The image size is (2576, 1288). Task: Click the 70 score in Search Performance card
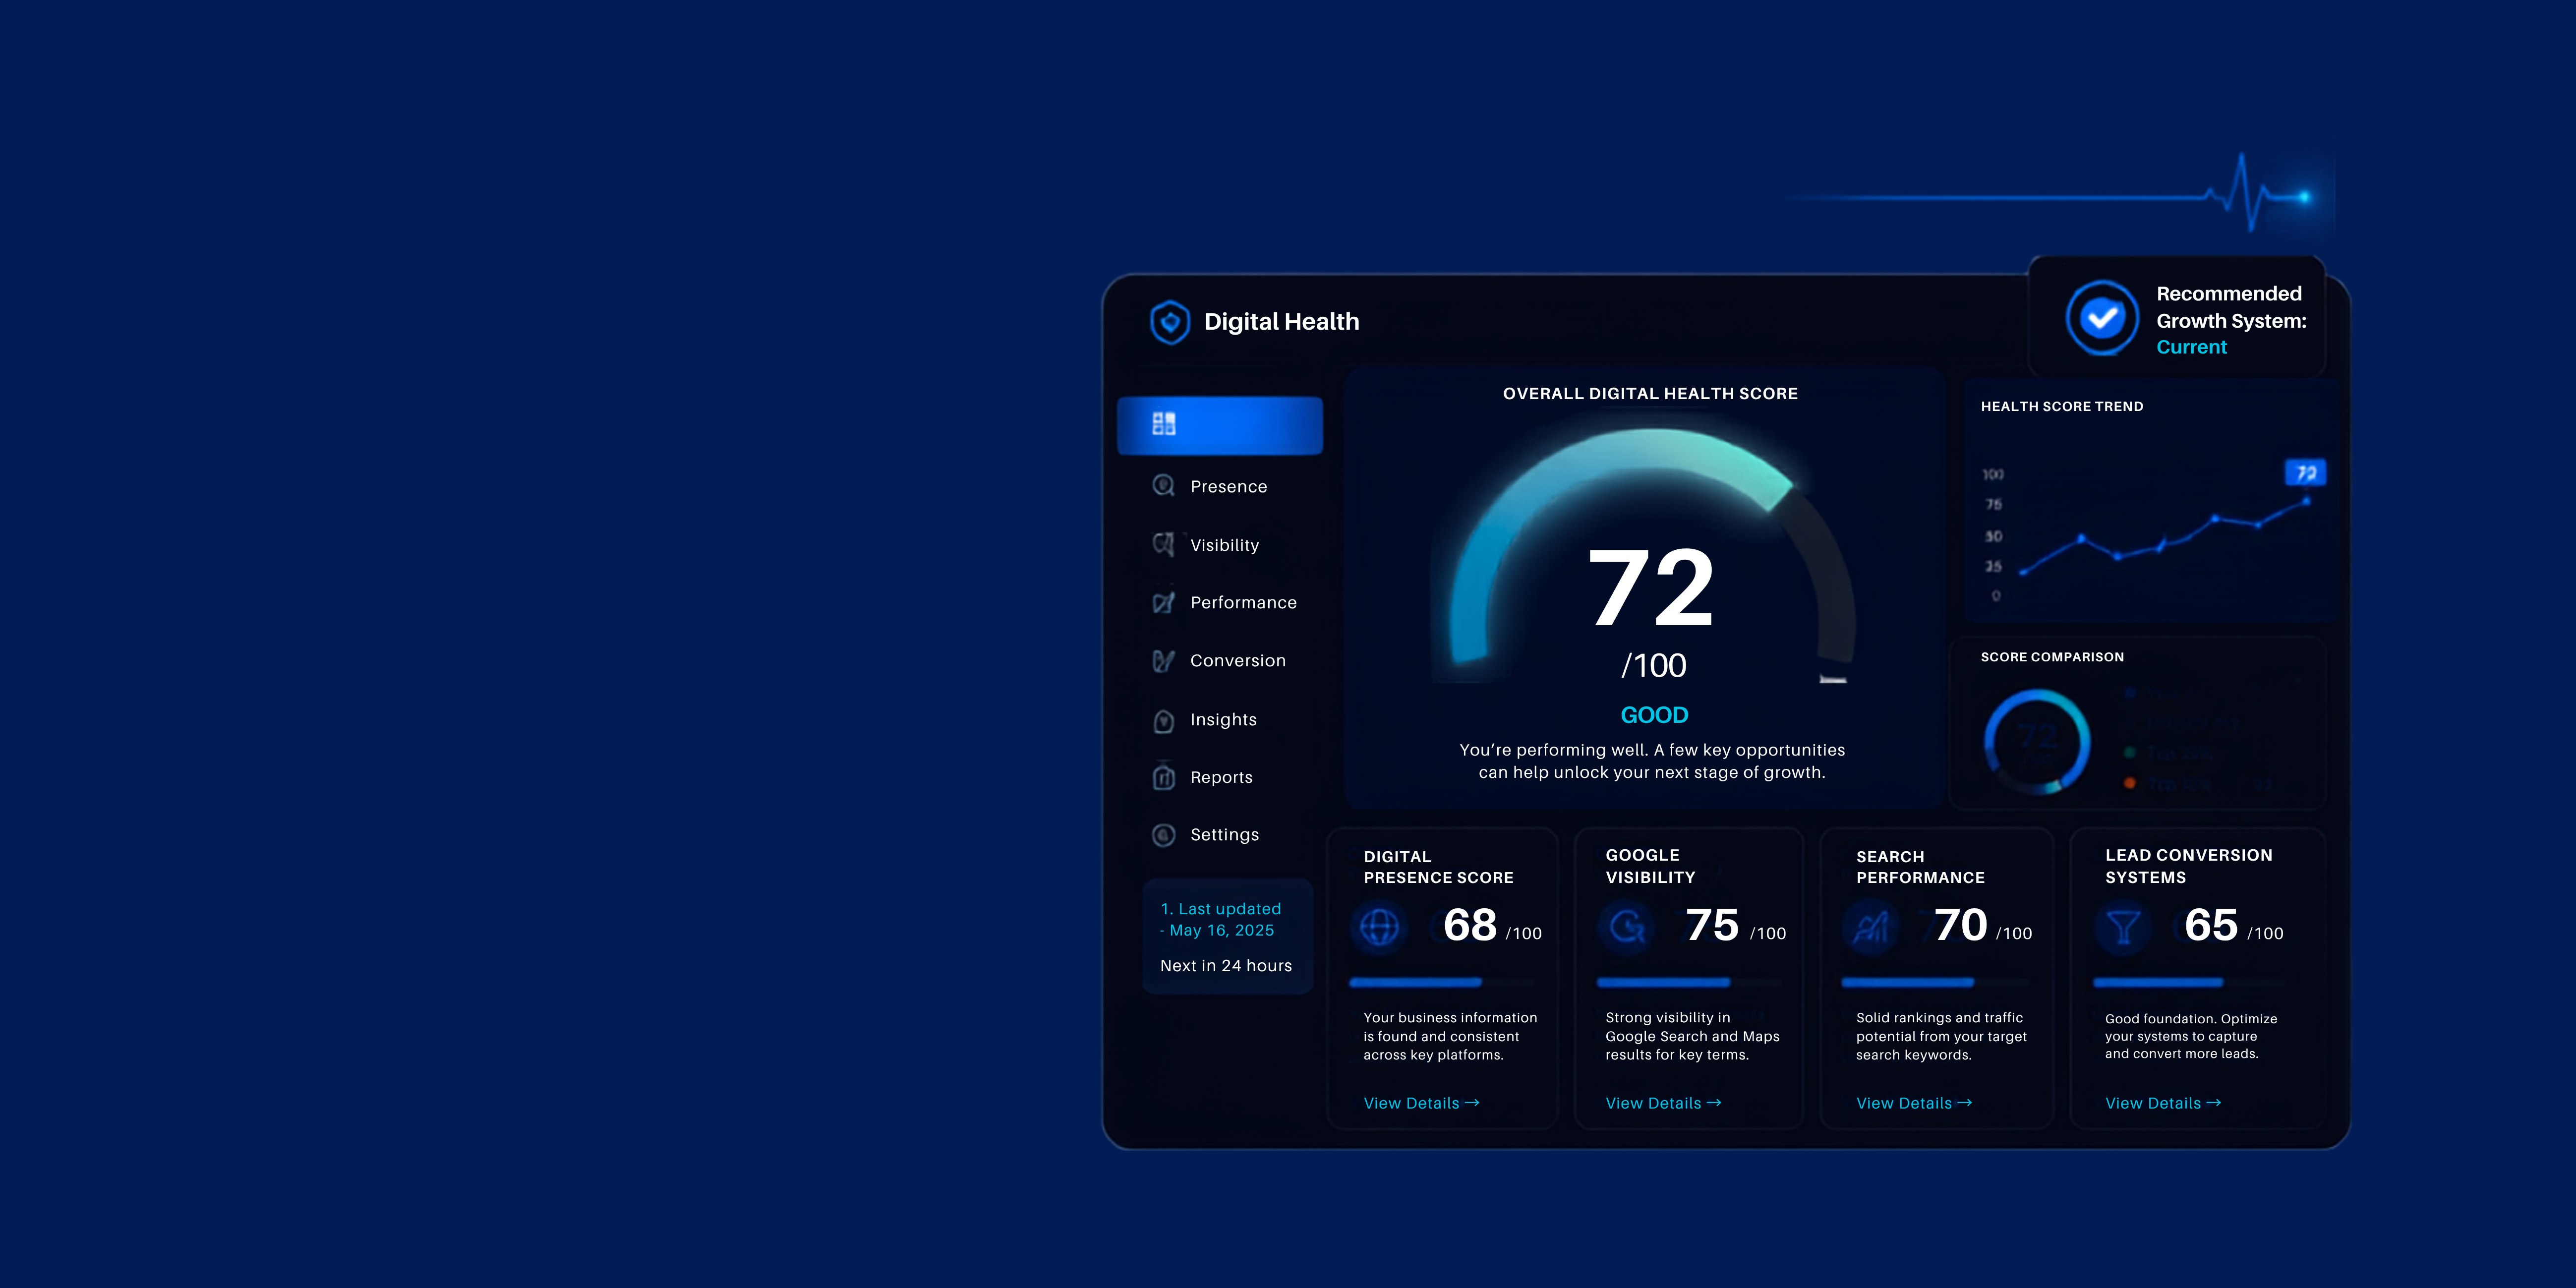tap(1960, 925)
